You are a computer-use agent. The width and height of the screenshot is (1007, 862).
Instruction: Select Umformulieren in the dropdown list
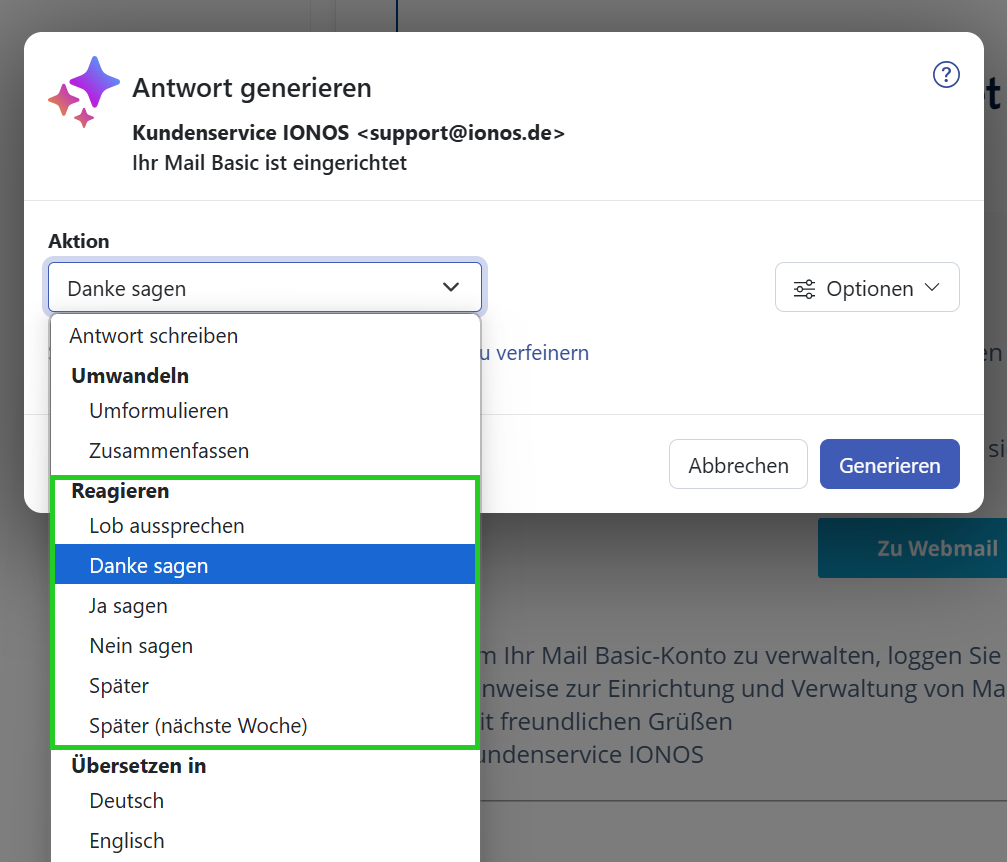coord(265,411)
